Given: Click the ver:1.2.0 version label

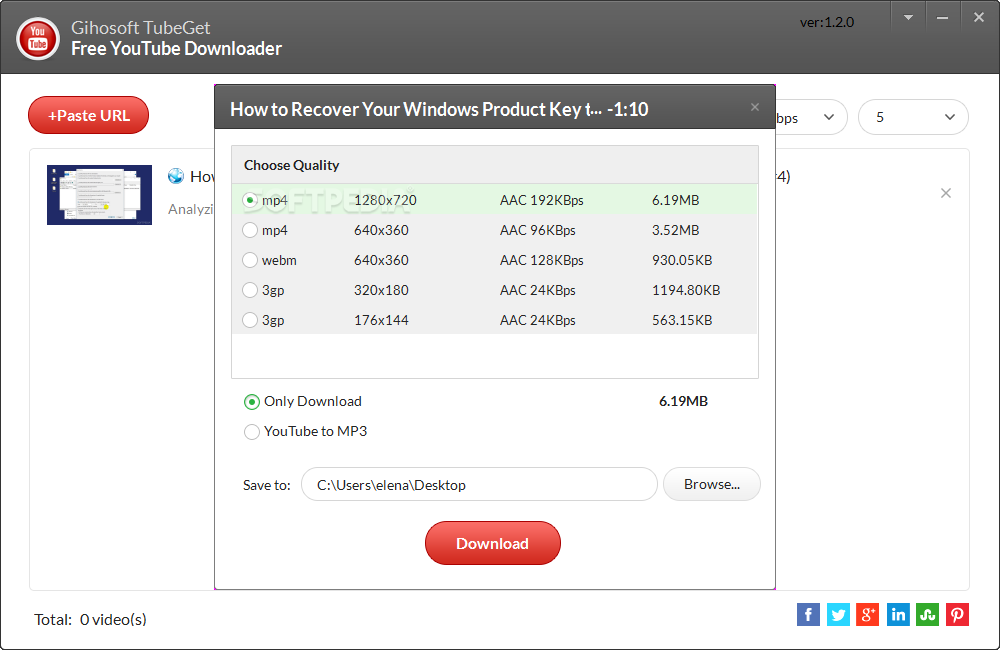Looking at the screenshot, I should tap(827, 22).
